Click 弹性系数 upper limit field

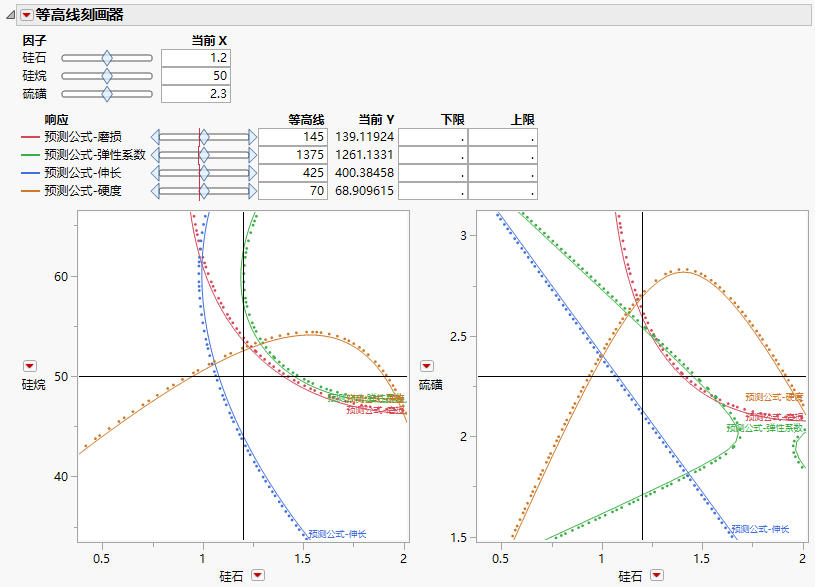(x=503, y=155)
